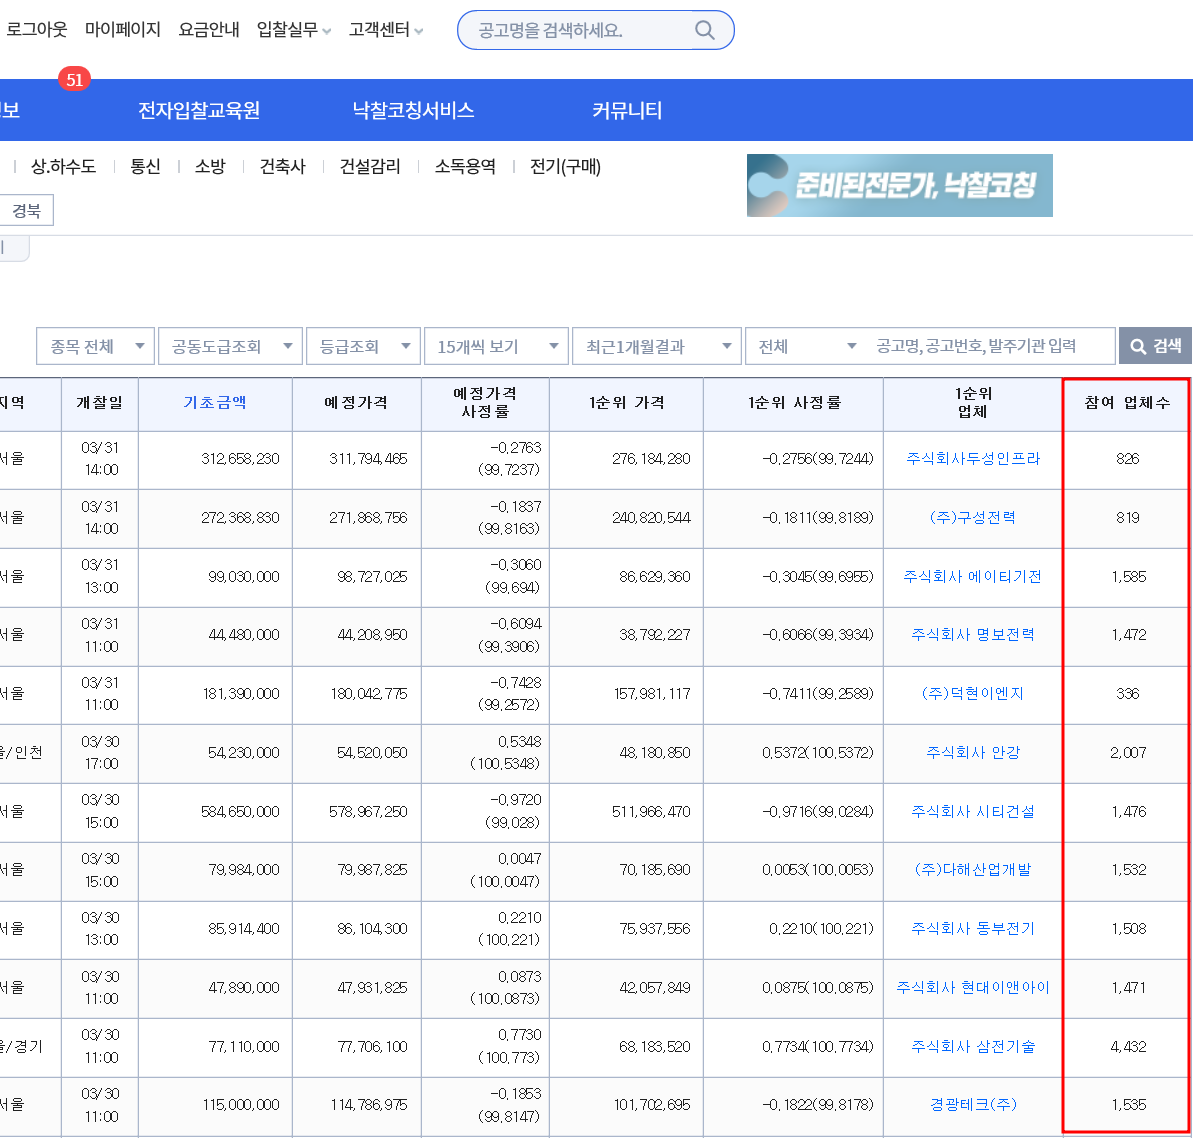1193x1138 pixels.
Task: Sort by the 기초금액 column header
Action: [215, 402]
